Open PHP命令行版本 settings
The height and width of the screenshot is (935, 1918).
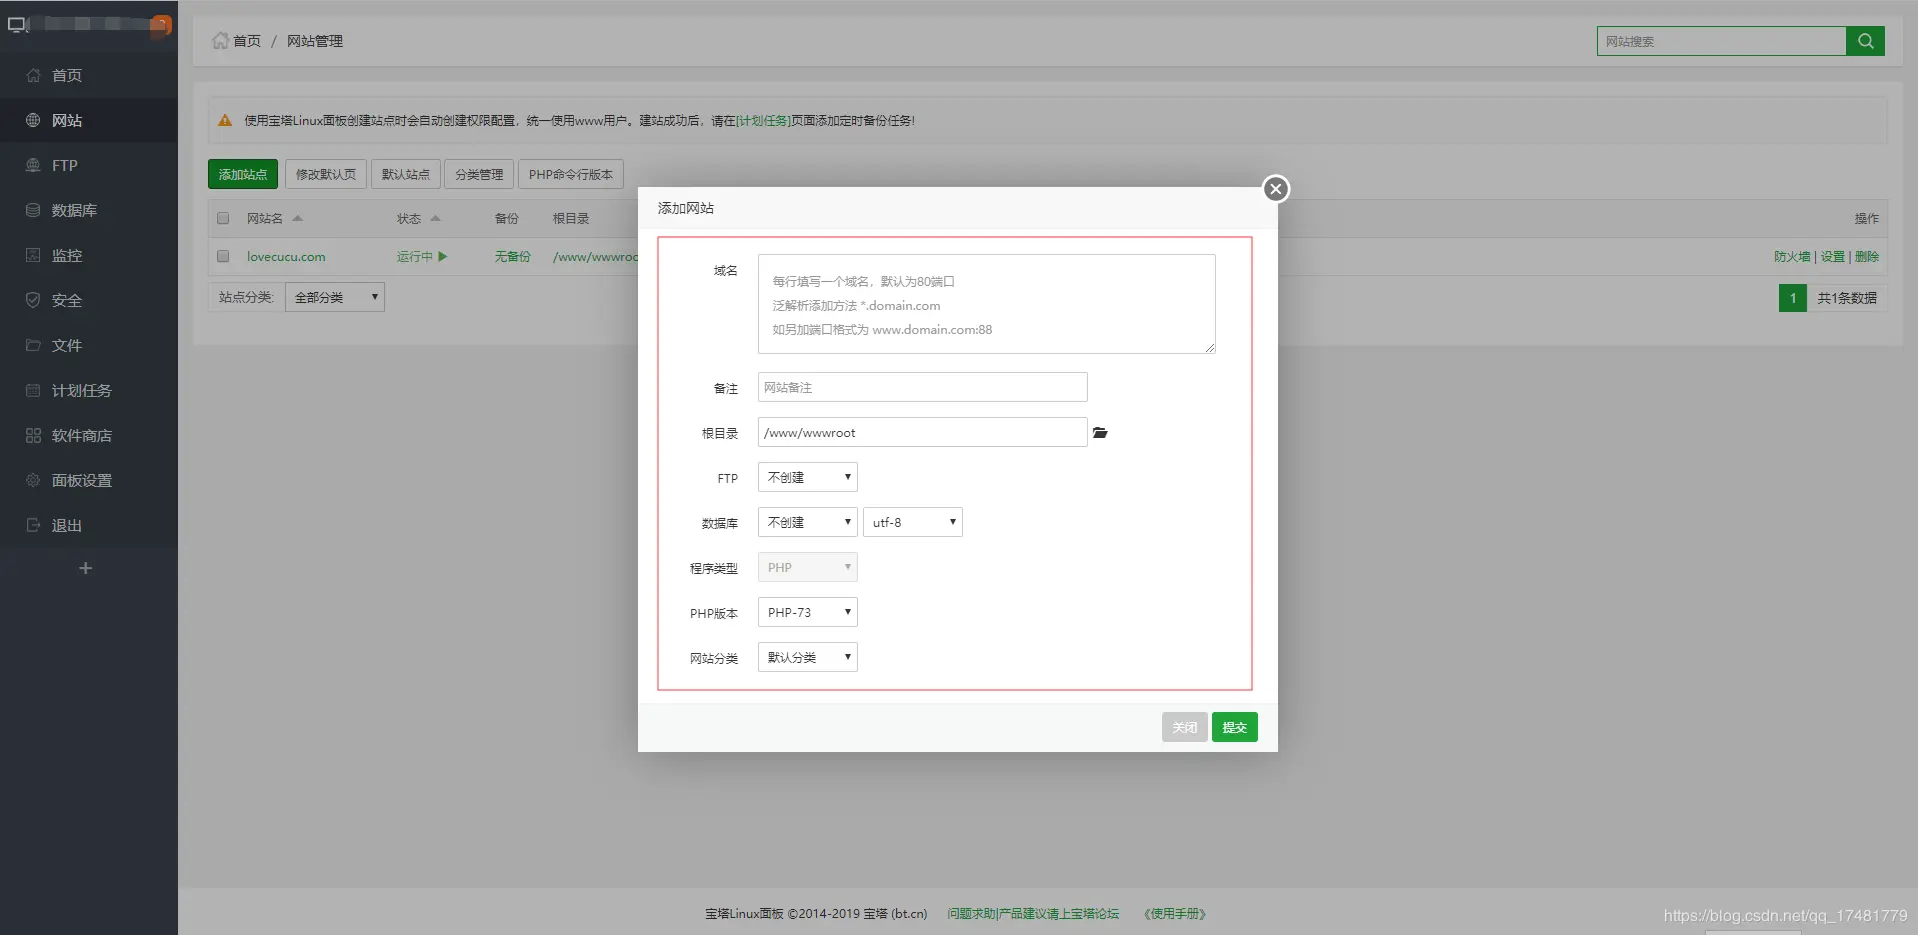point(569,173)
